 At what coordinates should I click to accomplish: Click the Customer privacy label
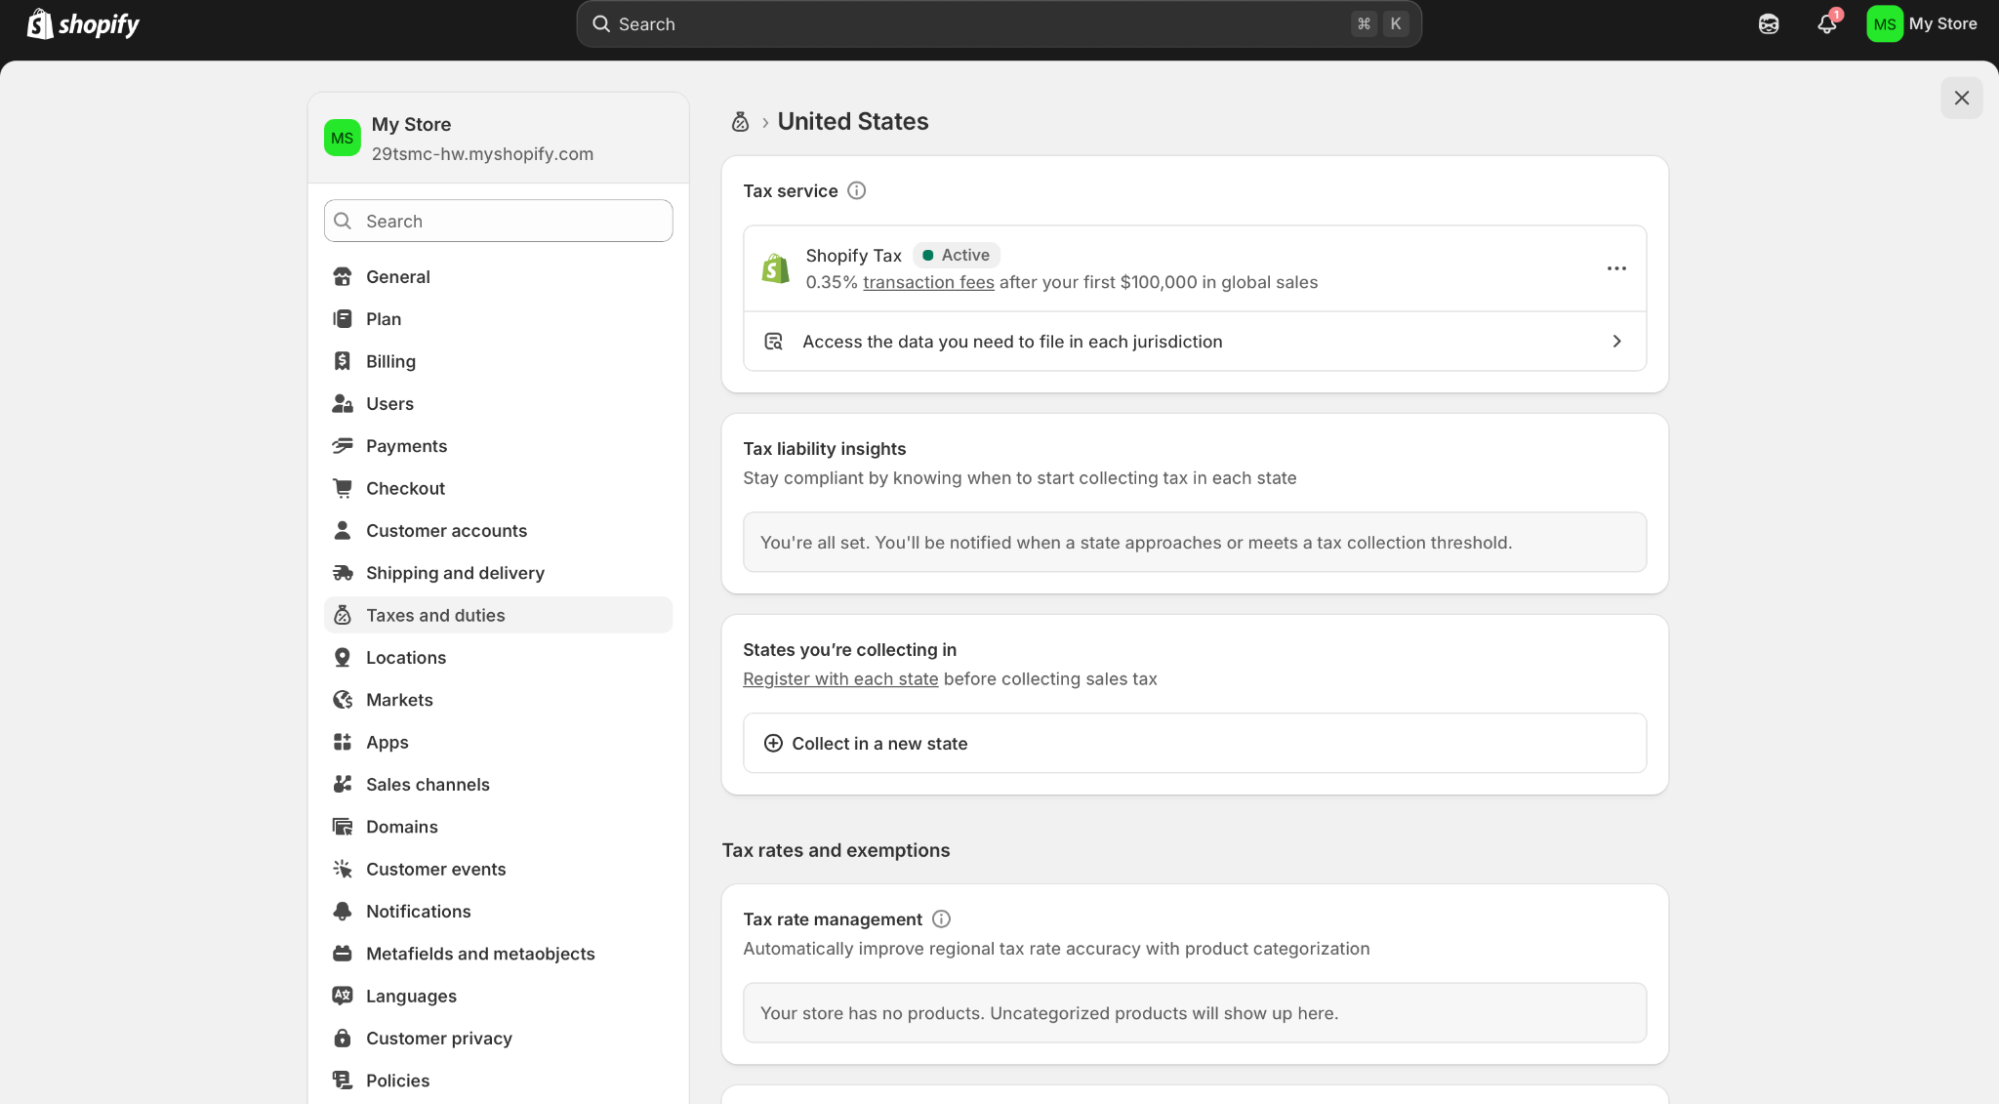[439, 1039]
